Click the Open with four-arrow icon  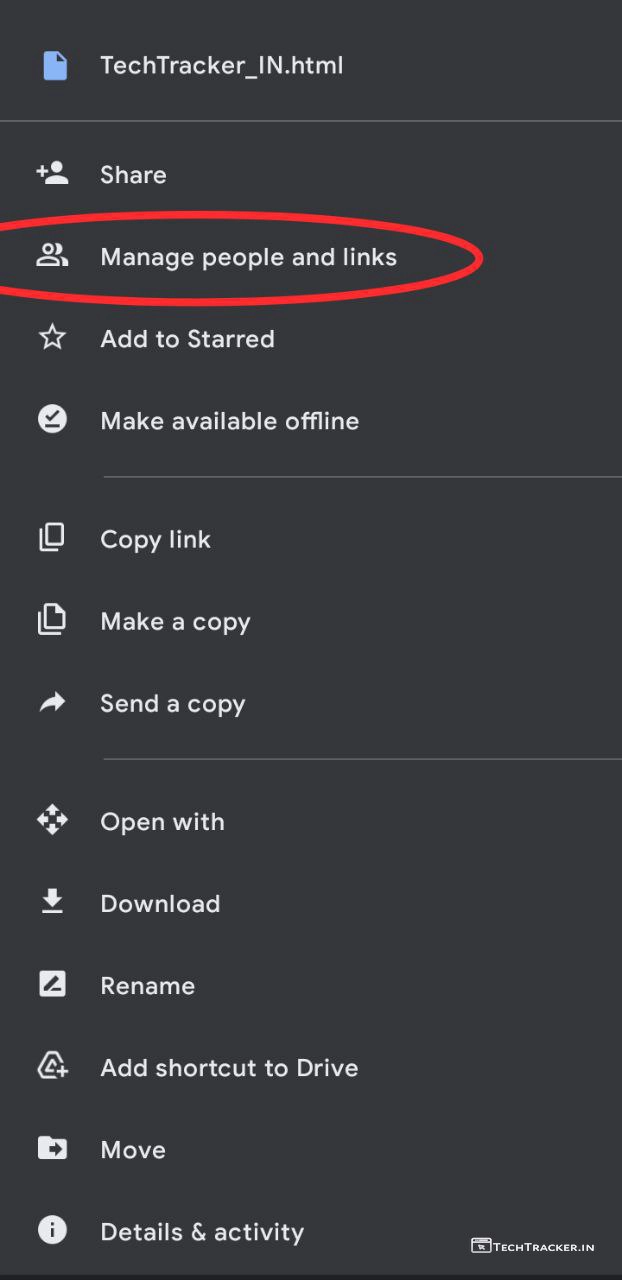tap(52, 821)
